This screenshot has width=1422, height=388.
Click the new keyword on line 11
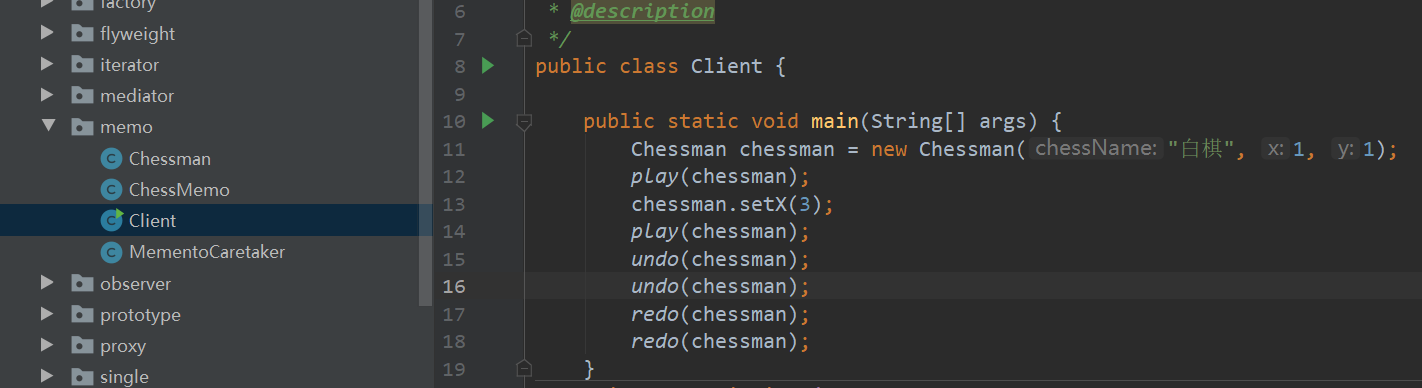click(x=889, y=149)
